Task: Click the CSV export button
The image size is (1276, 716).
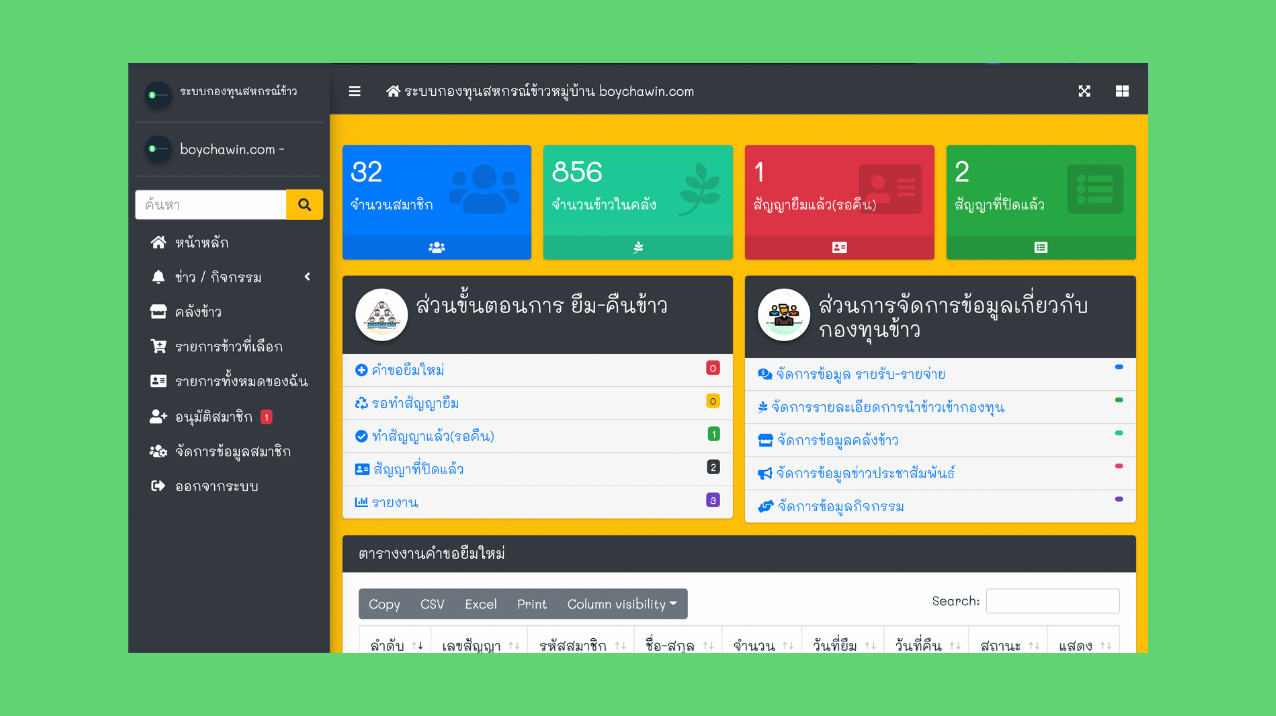Action: 432,604
